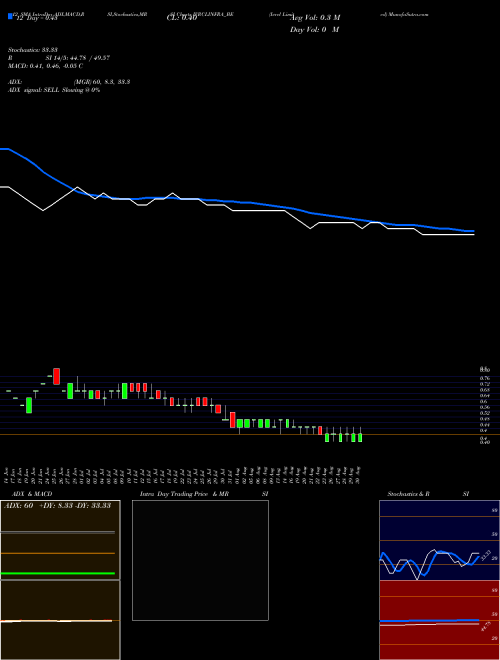Click inside the empty Intra Day Trading Price panel

coord(200,560)
